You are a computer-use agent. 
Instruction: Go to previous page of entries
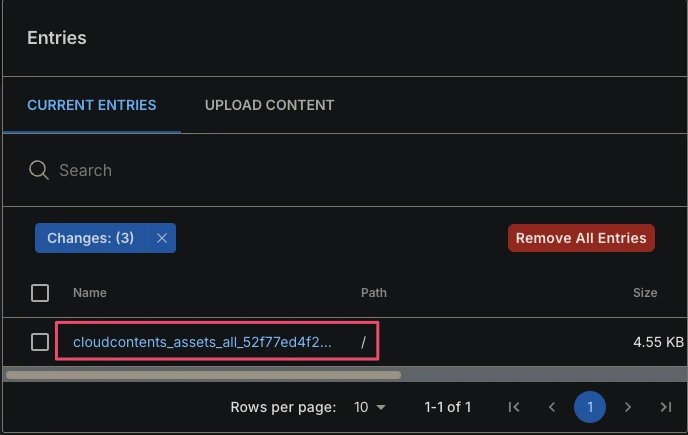pos(552,407)
